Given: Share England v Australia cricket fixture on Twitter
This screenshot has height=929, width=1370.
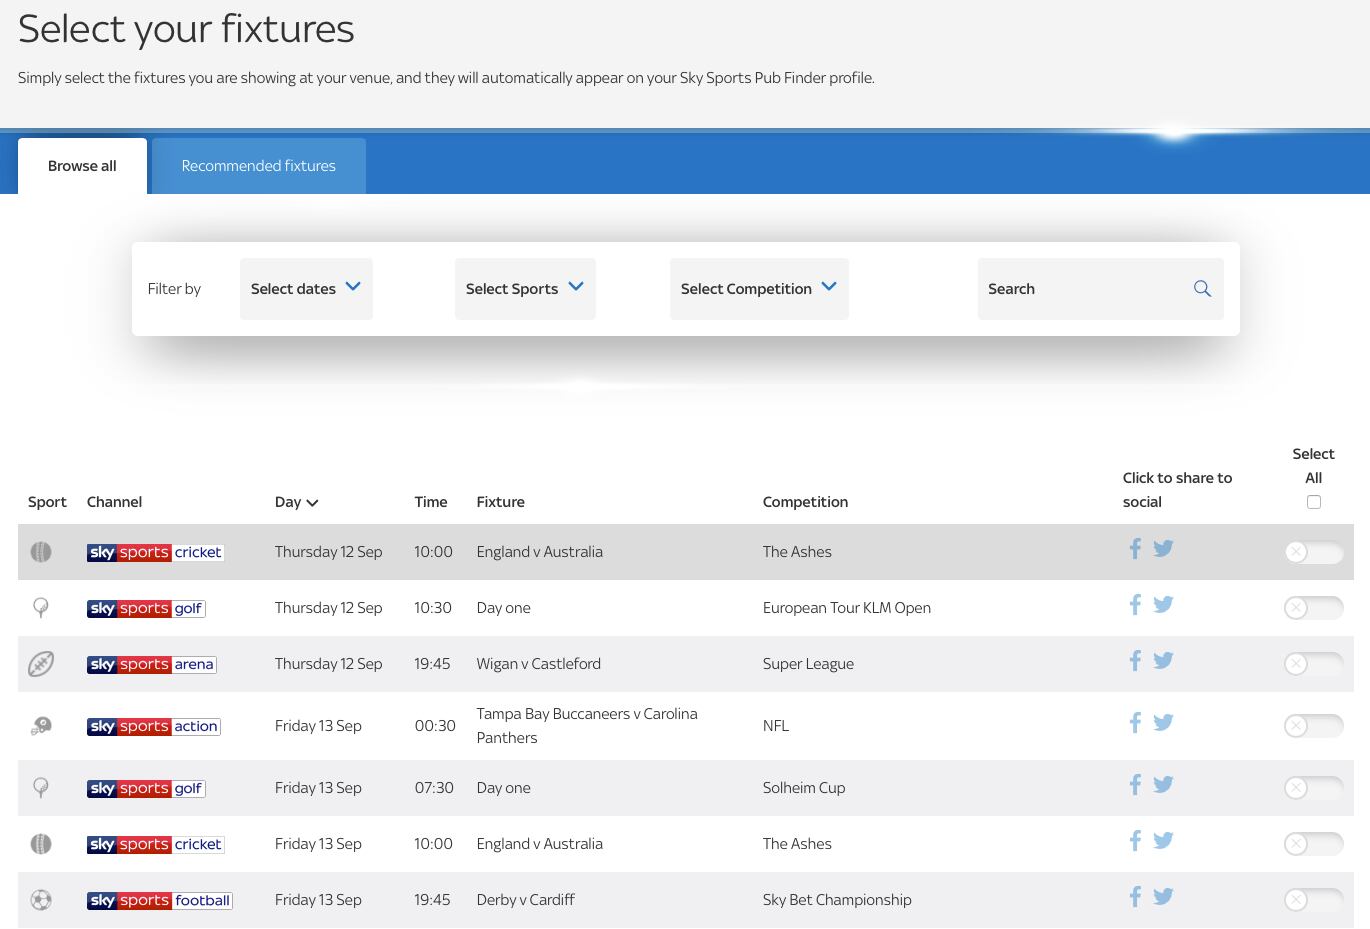Looking at the screenshot, I should [1163, 548].
